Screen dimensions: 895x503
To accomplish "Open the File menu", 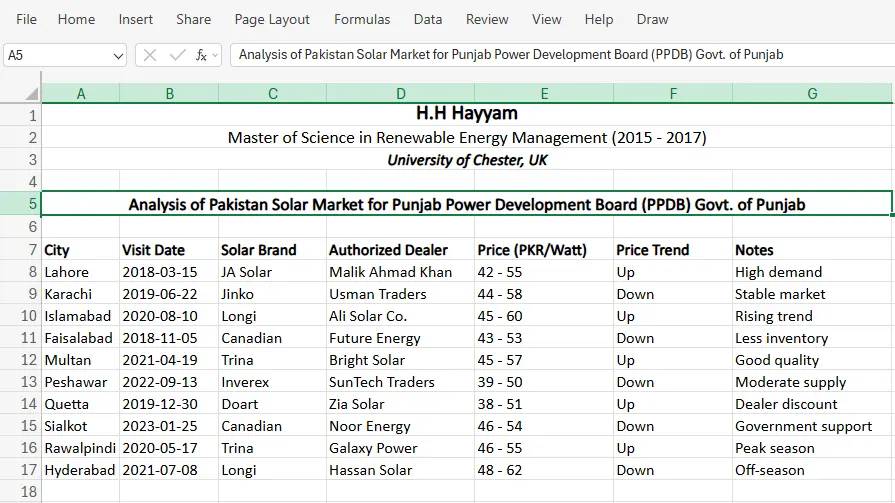I will click(x=26, y=19).
